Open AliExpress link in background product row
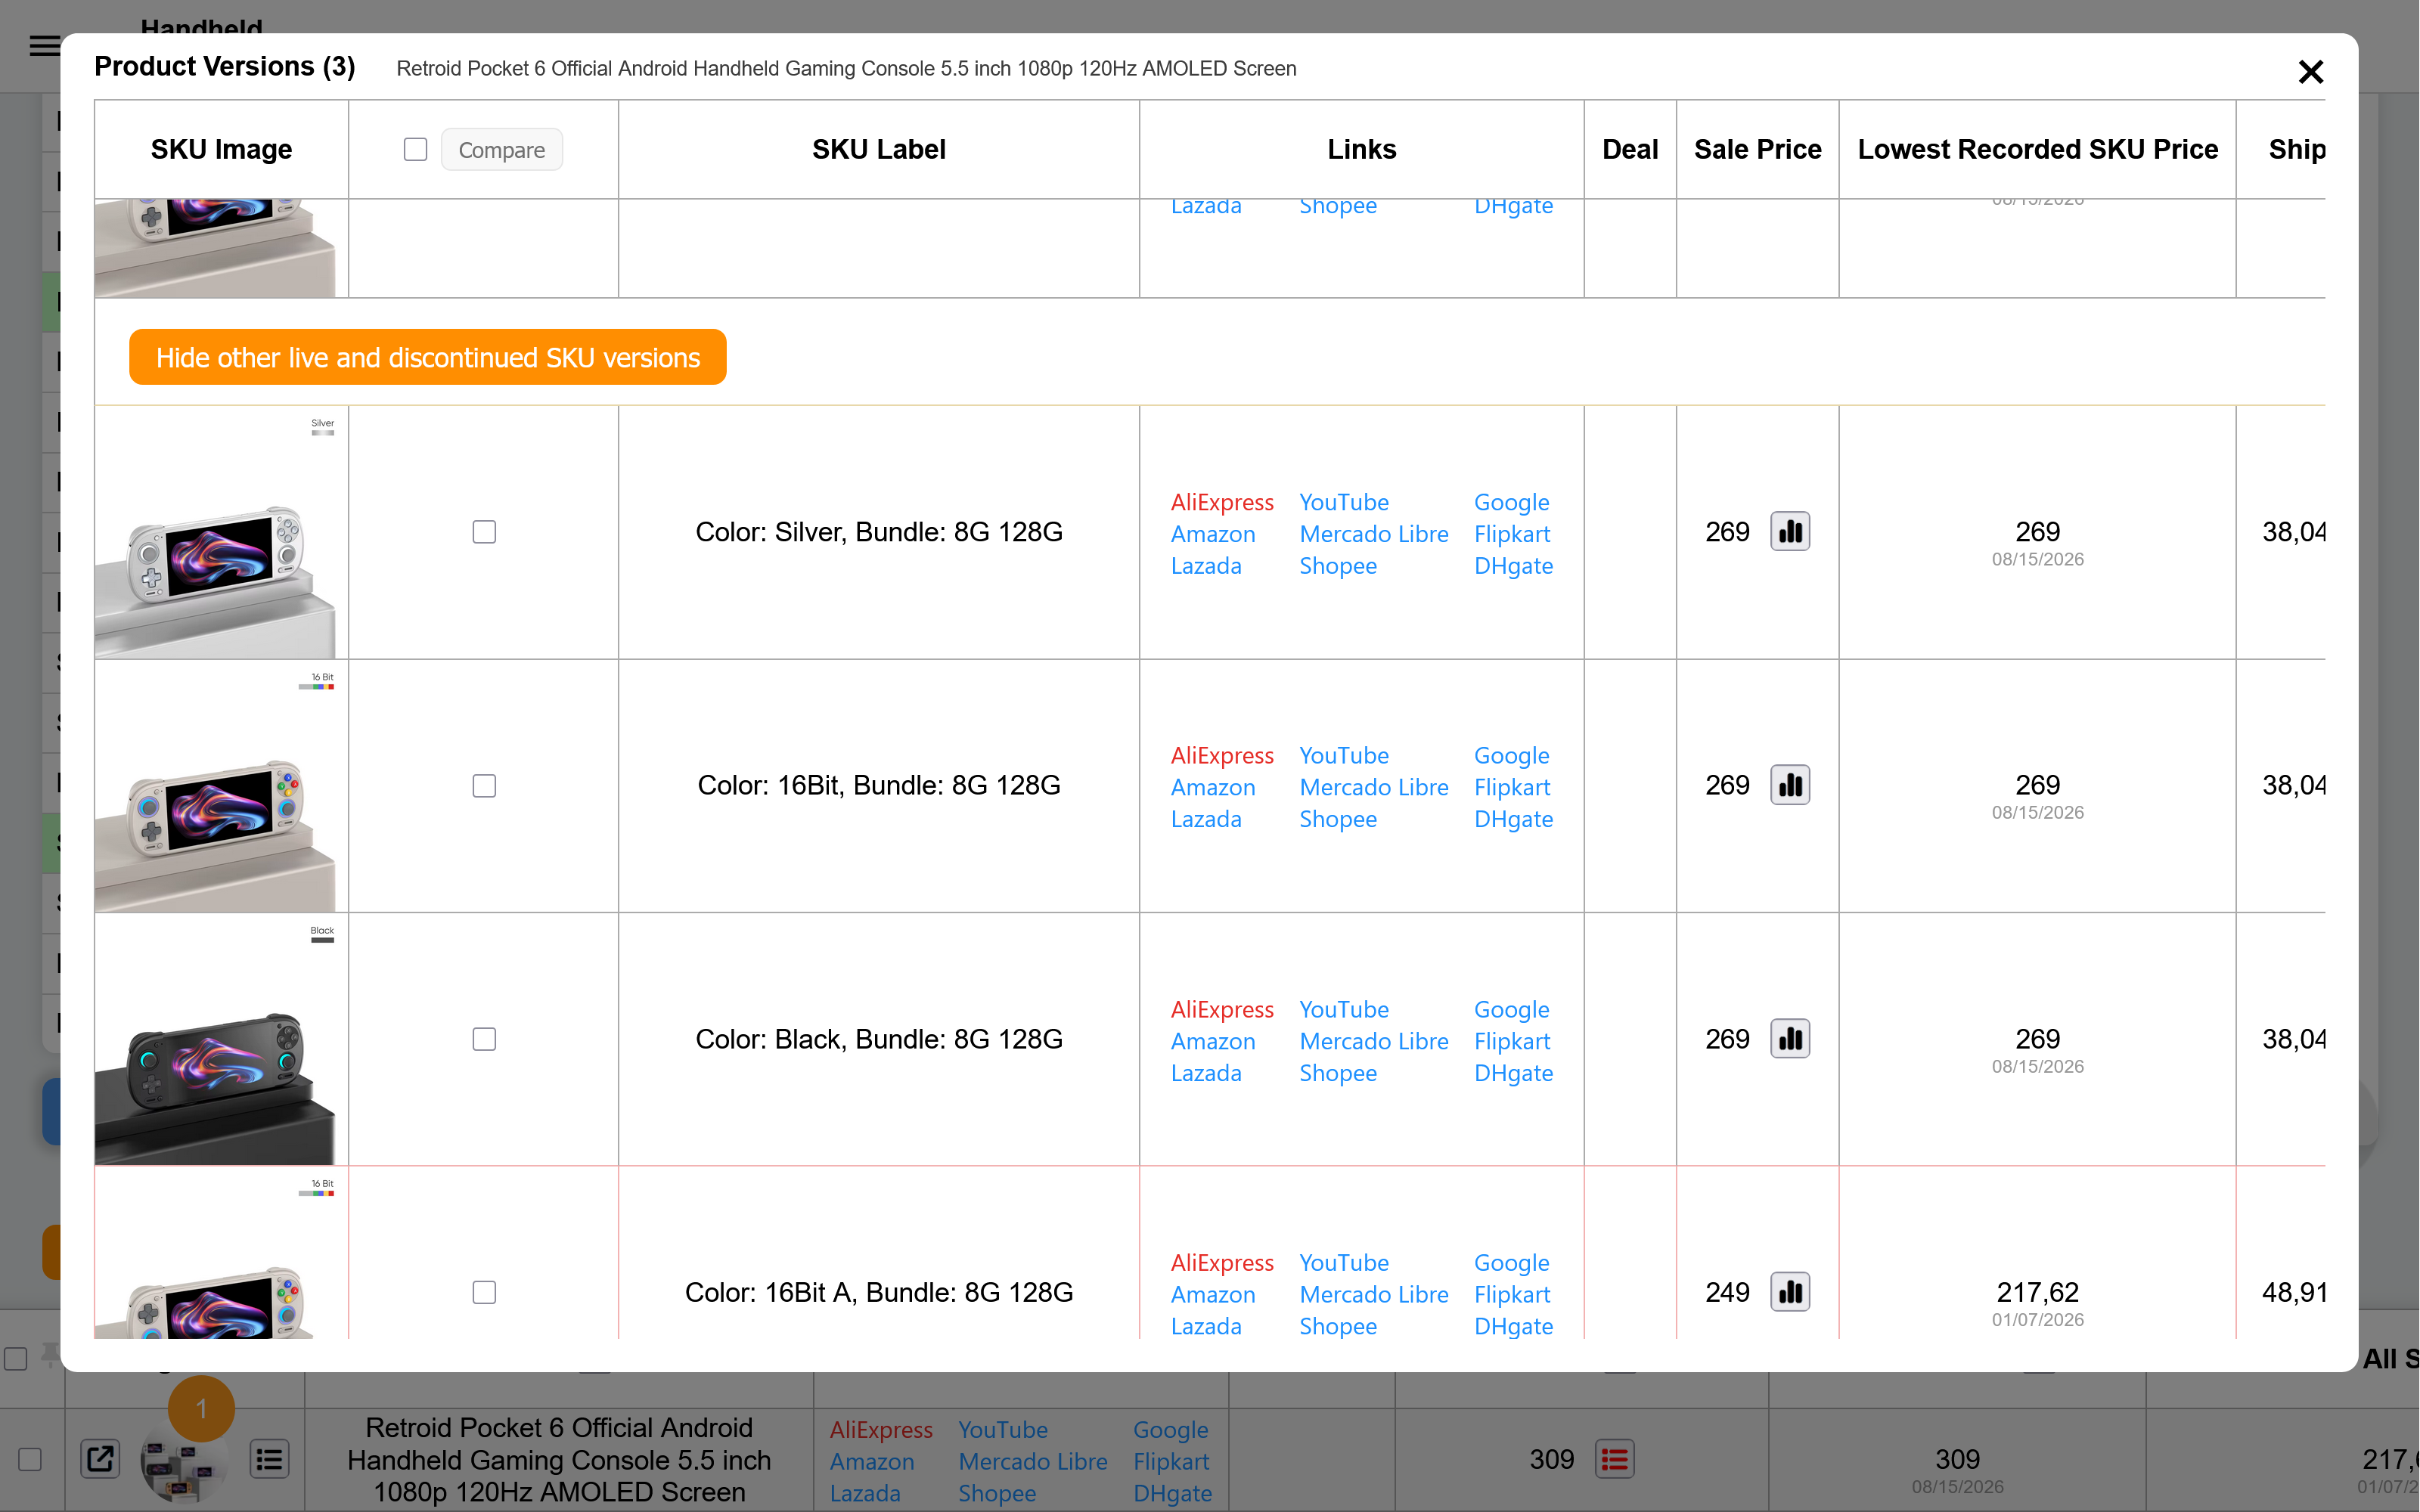The height and width of the screenshot is (1512, 2420). coord(881,1430)
